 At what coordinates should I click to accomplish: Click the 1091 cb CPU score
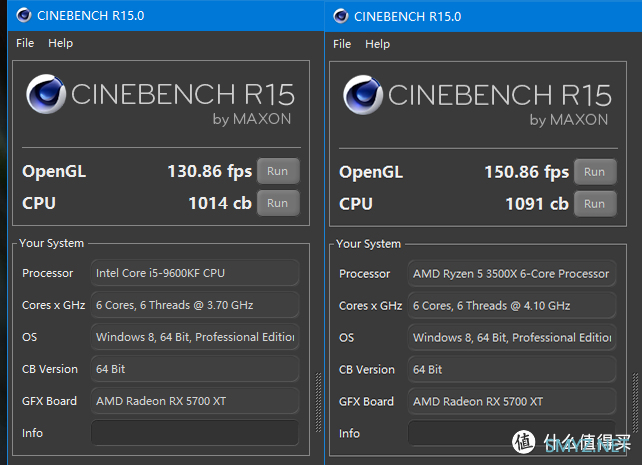537,204
